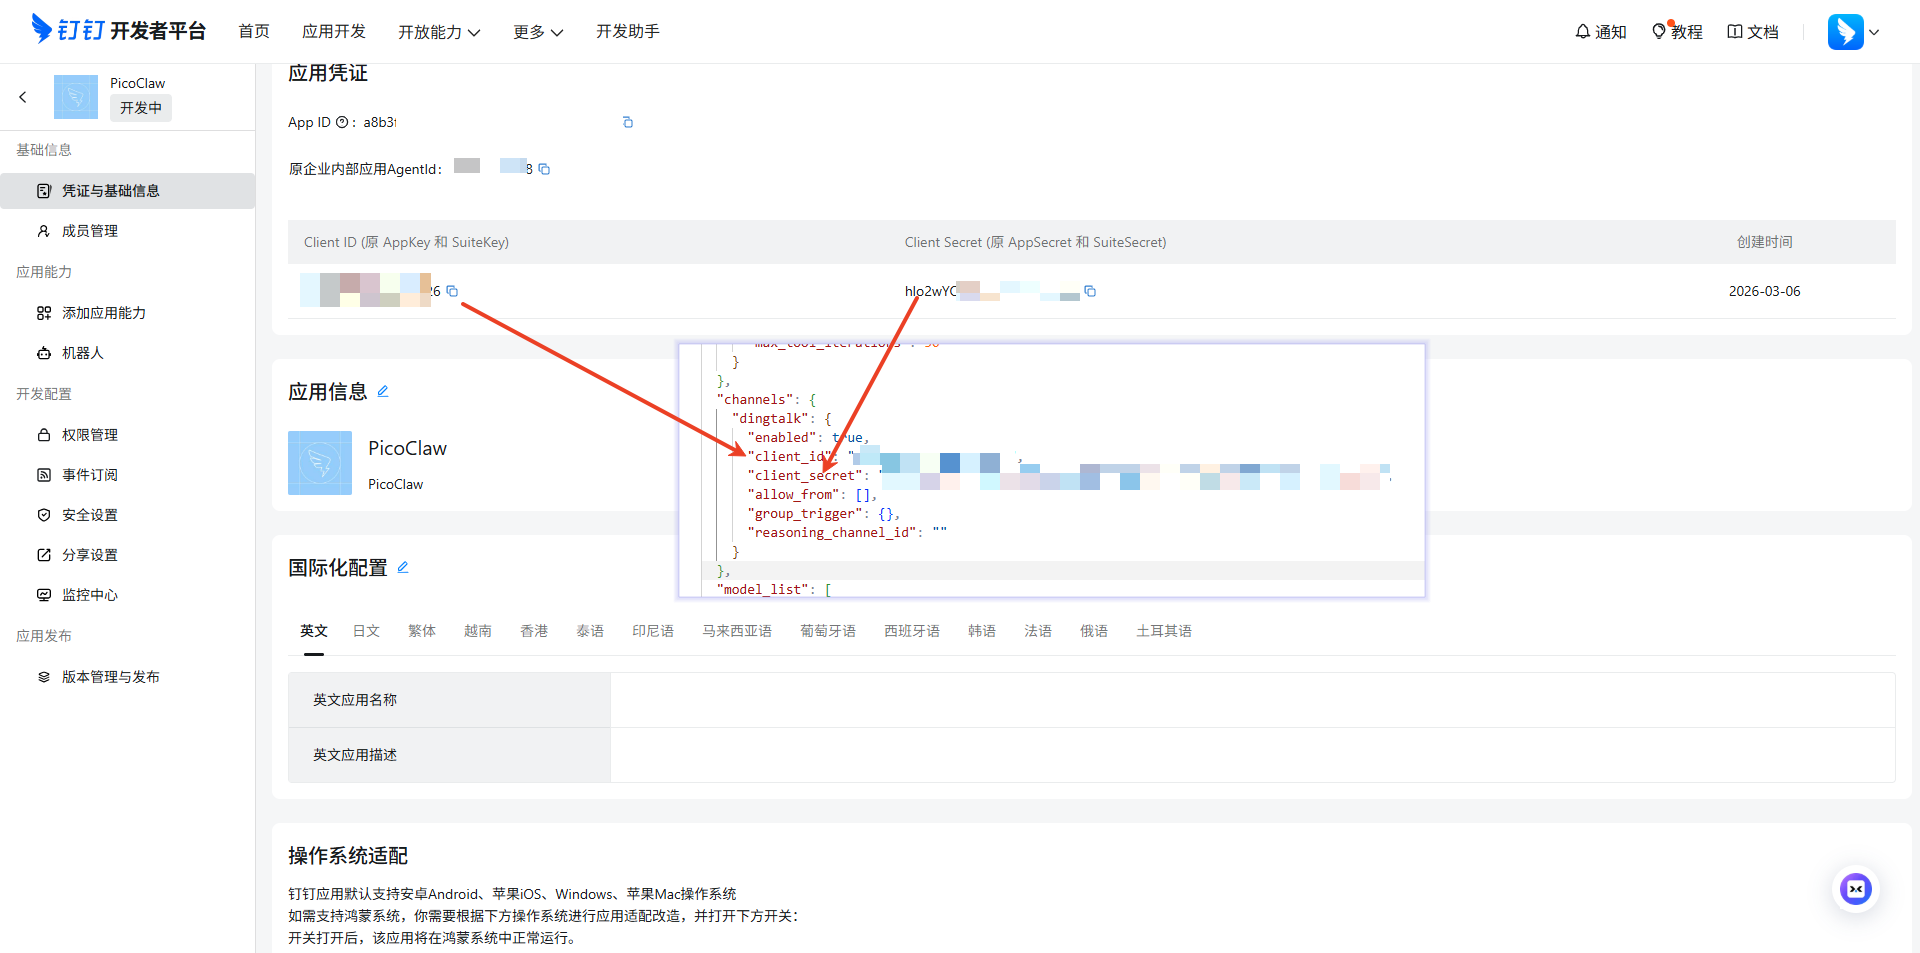This screenshot has width=1920, height=953.
Task: Open 机器人 in the sidebar
Action: [x=83, y=353]
